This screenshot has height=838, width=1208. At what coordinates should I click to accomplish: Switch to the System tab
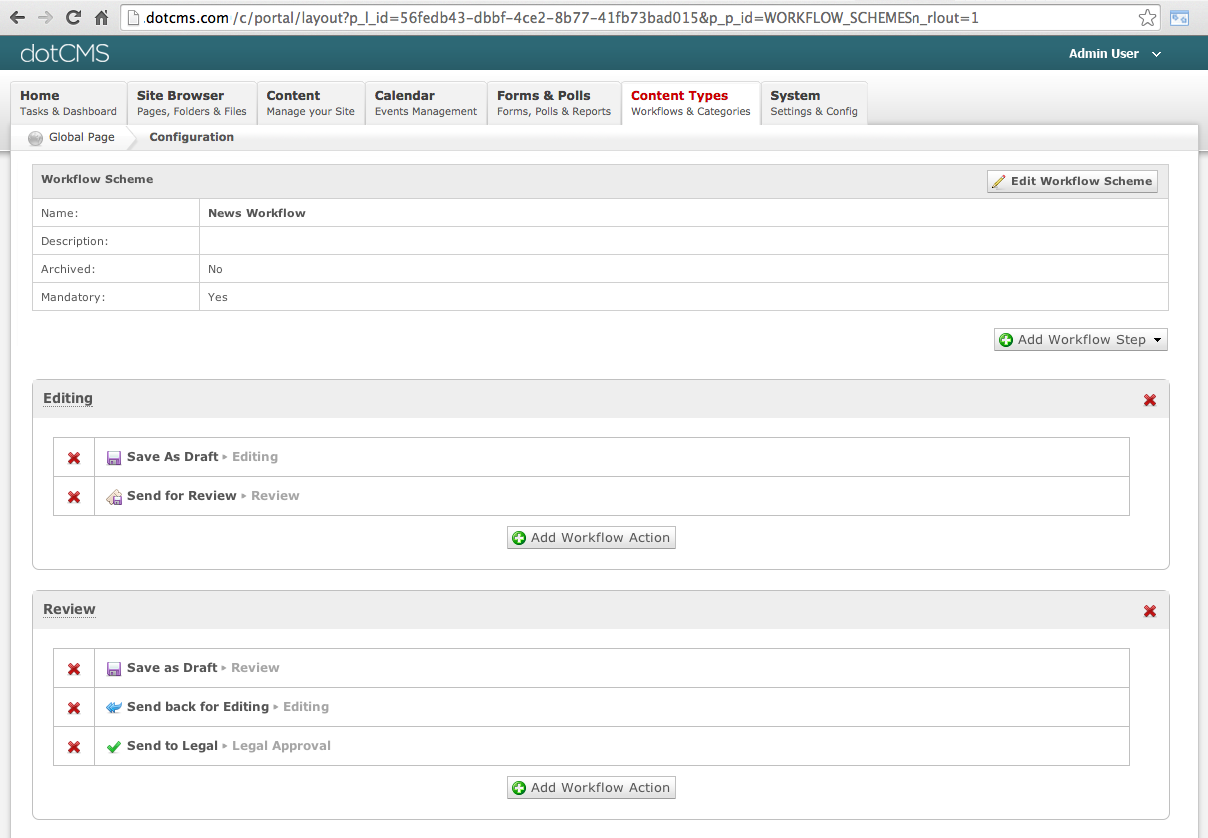pos(813,103)
